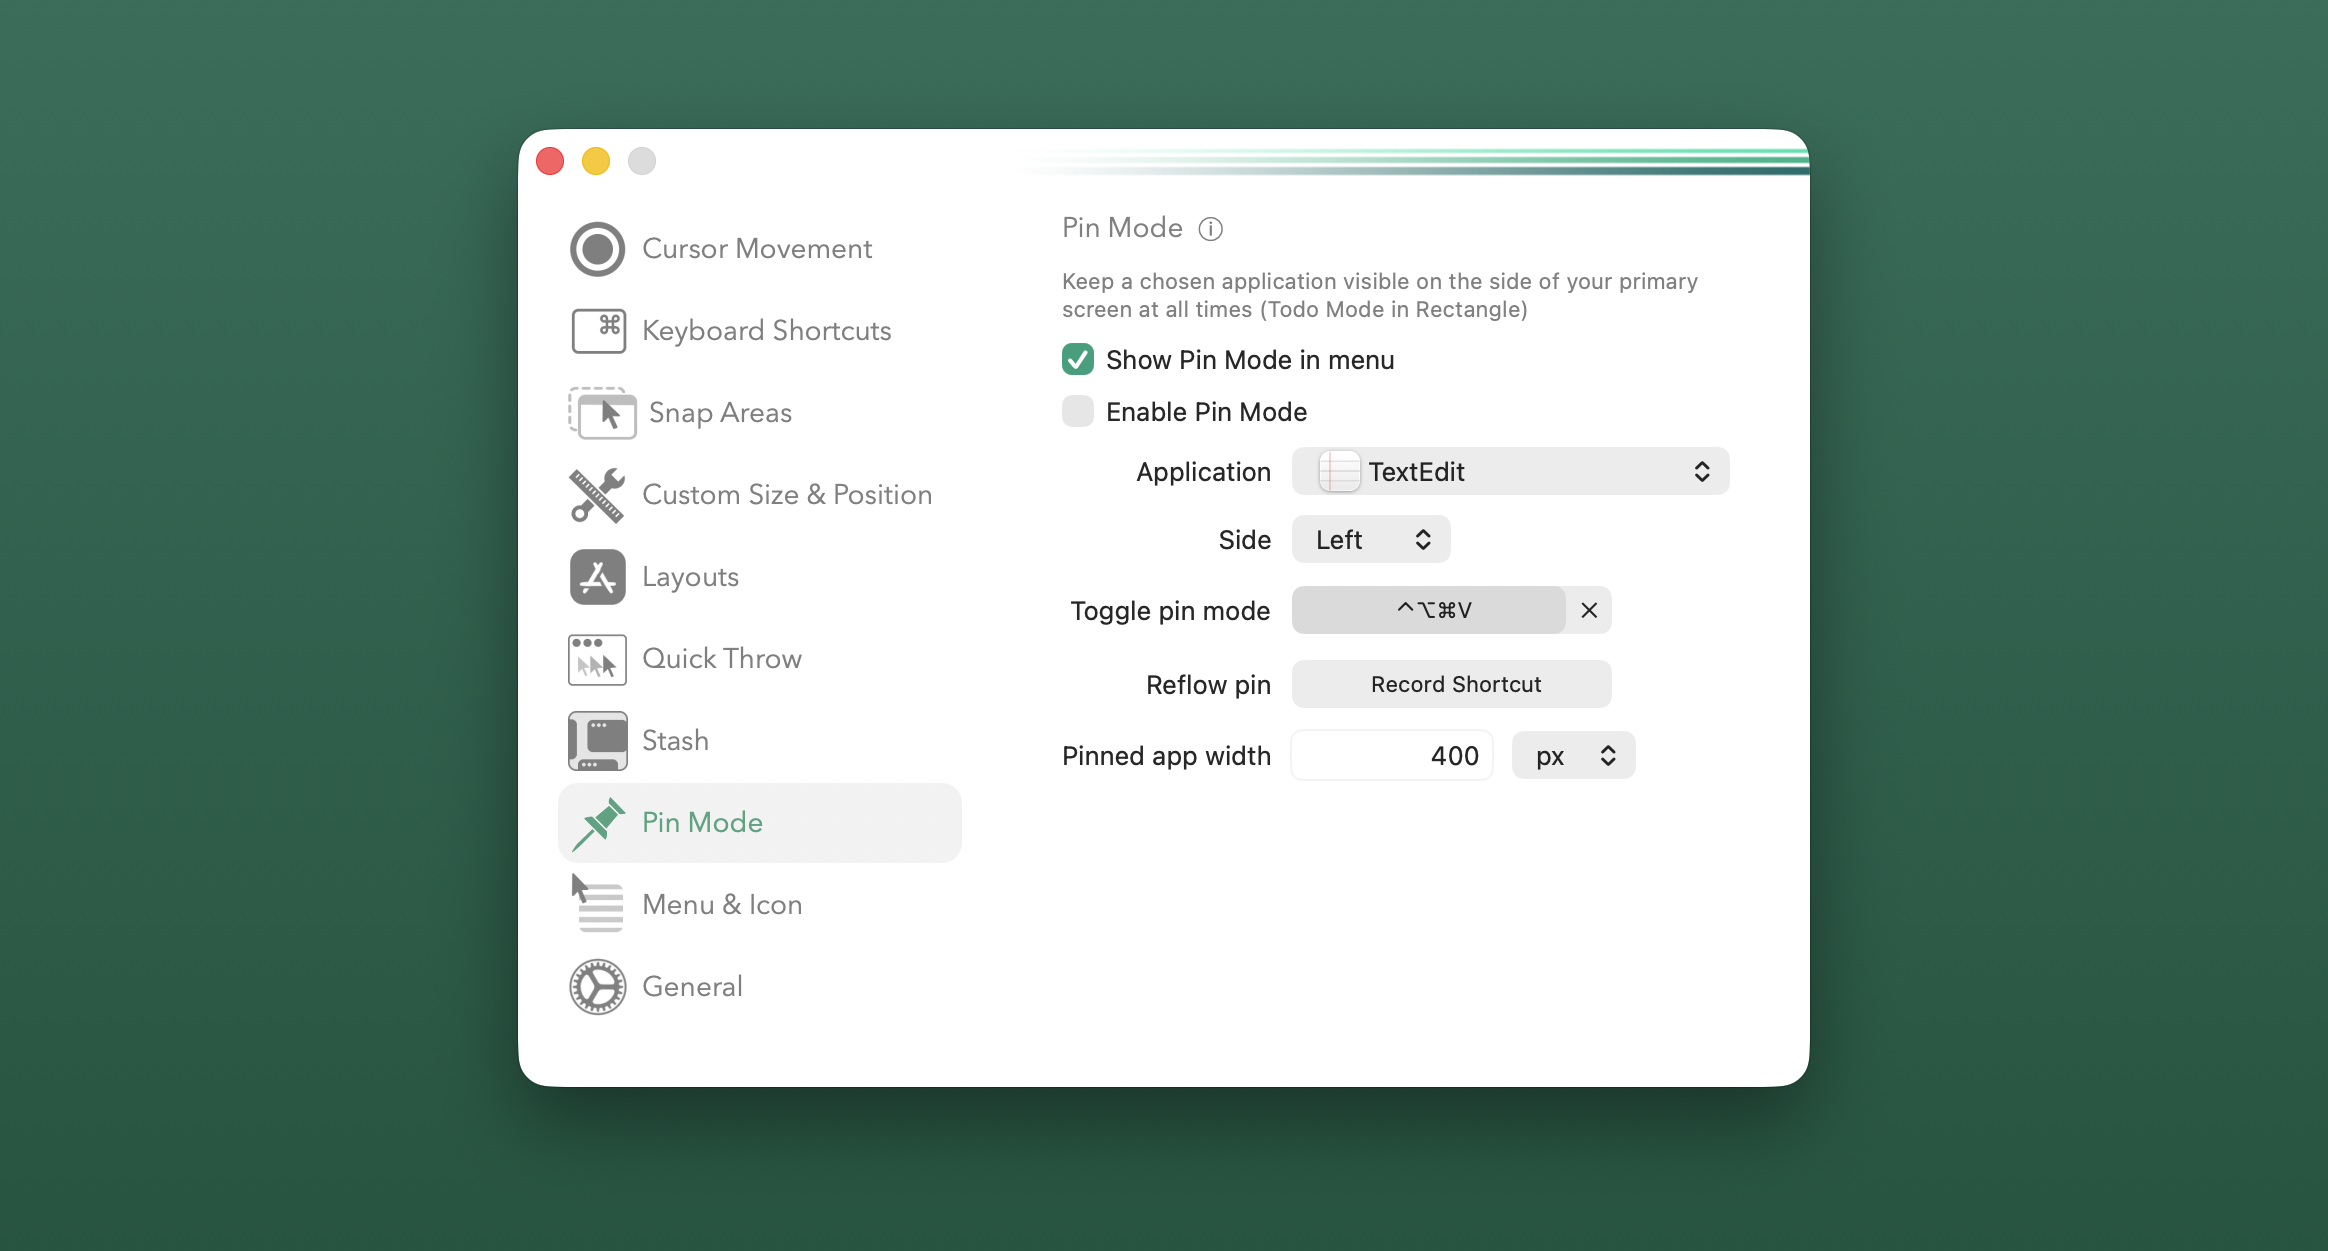
Task: Close the window with red button
Action: (550, 161)
